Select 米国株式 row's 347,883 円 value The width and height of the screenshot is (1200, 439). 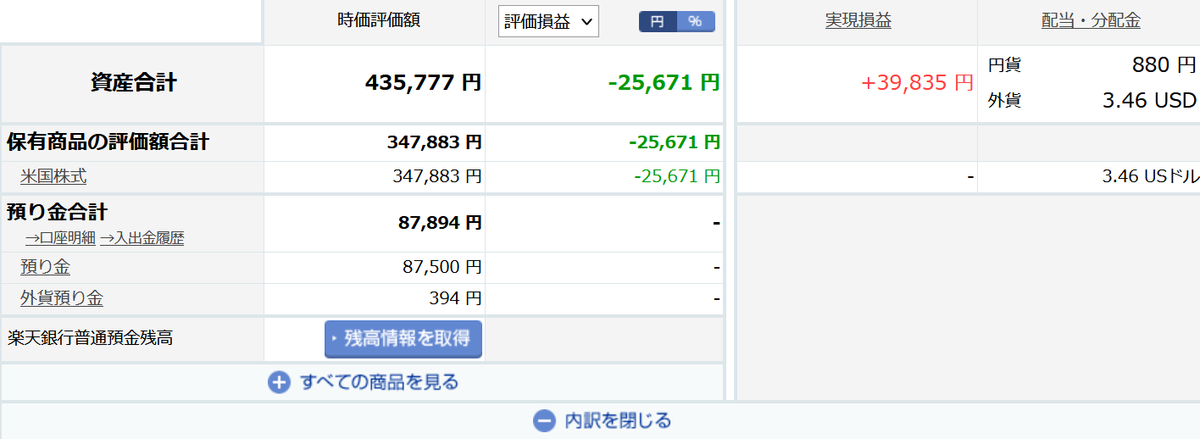point(437,177)
